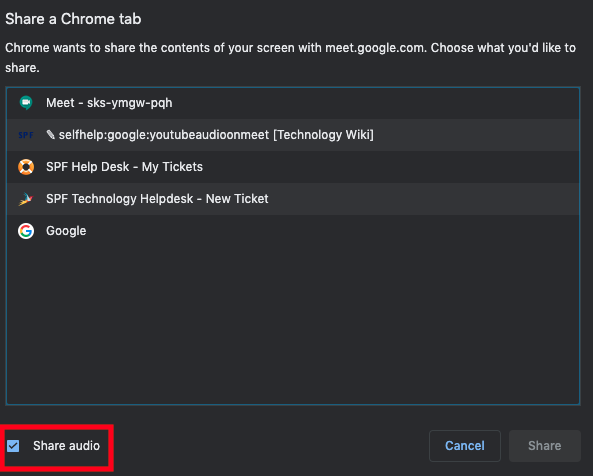Untick the Share audio checkbox
Image resolution: width=593 pixels, height=476 pixels.
pyautogui.click(x=13, y=446)
